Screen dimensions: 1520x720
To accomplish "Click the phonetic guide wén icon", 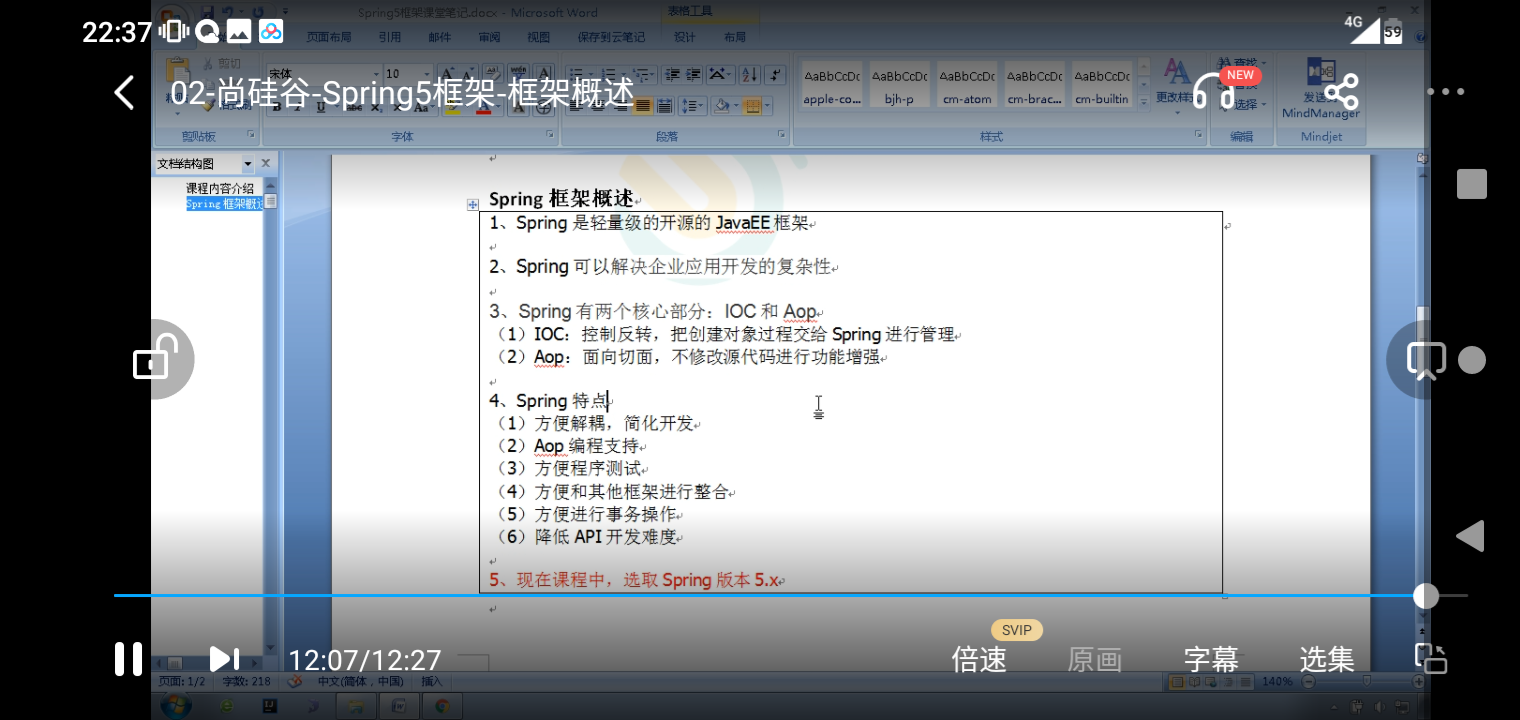I will coord(518,73).
